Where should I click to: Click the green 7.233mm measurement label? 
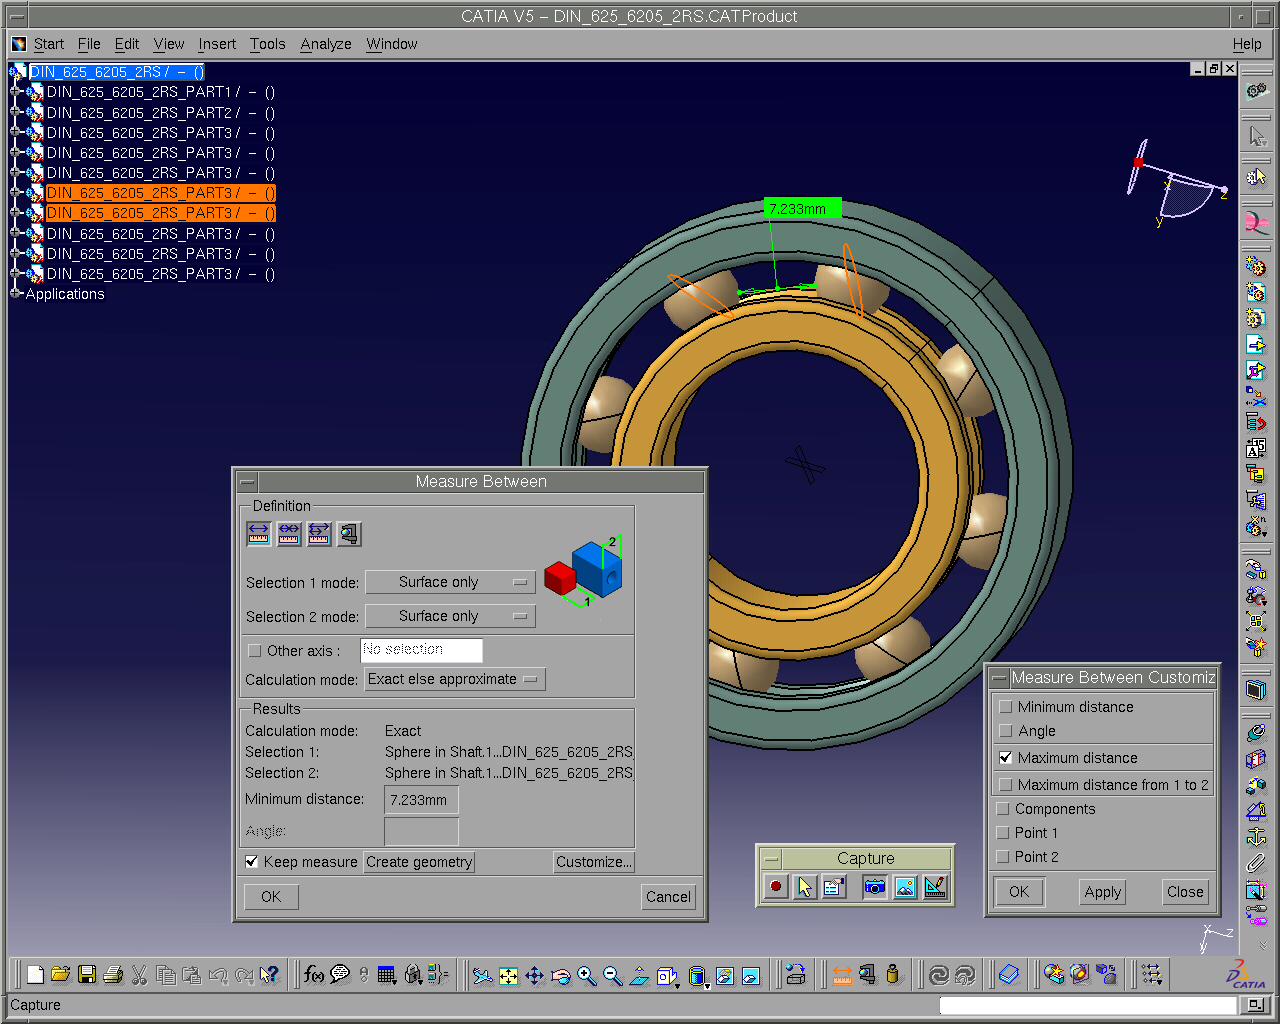[x=802, y=208]
